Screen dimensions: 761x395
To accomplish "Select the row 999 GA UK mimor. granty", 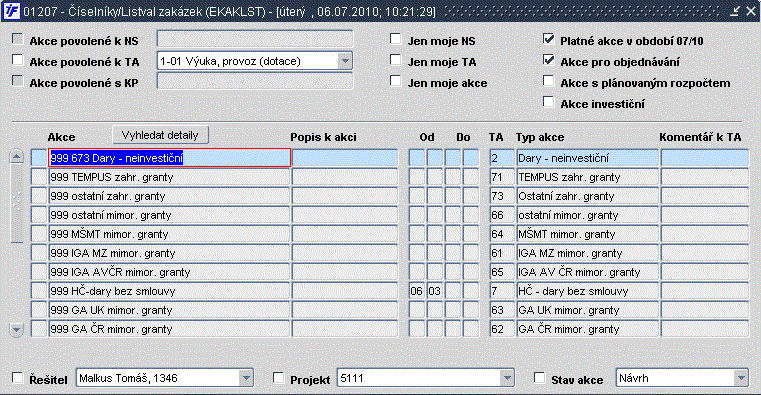I will click(169, 310).
